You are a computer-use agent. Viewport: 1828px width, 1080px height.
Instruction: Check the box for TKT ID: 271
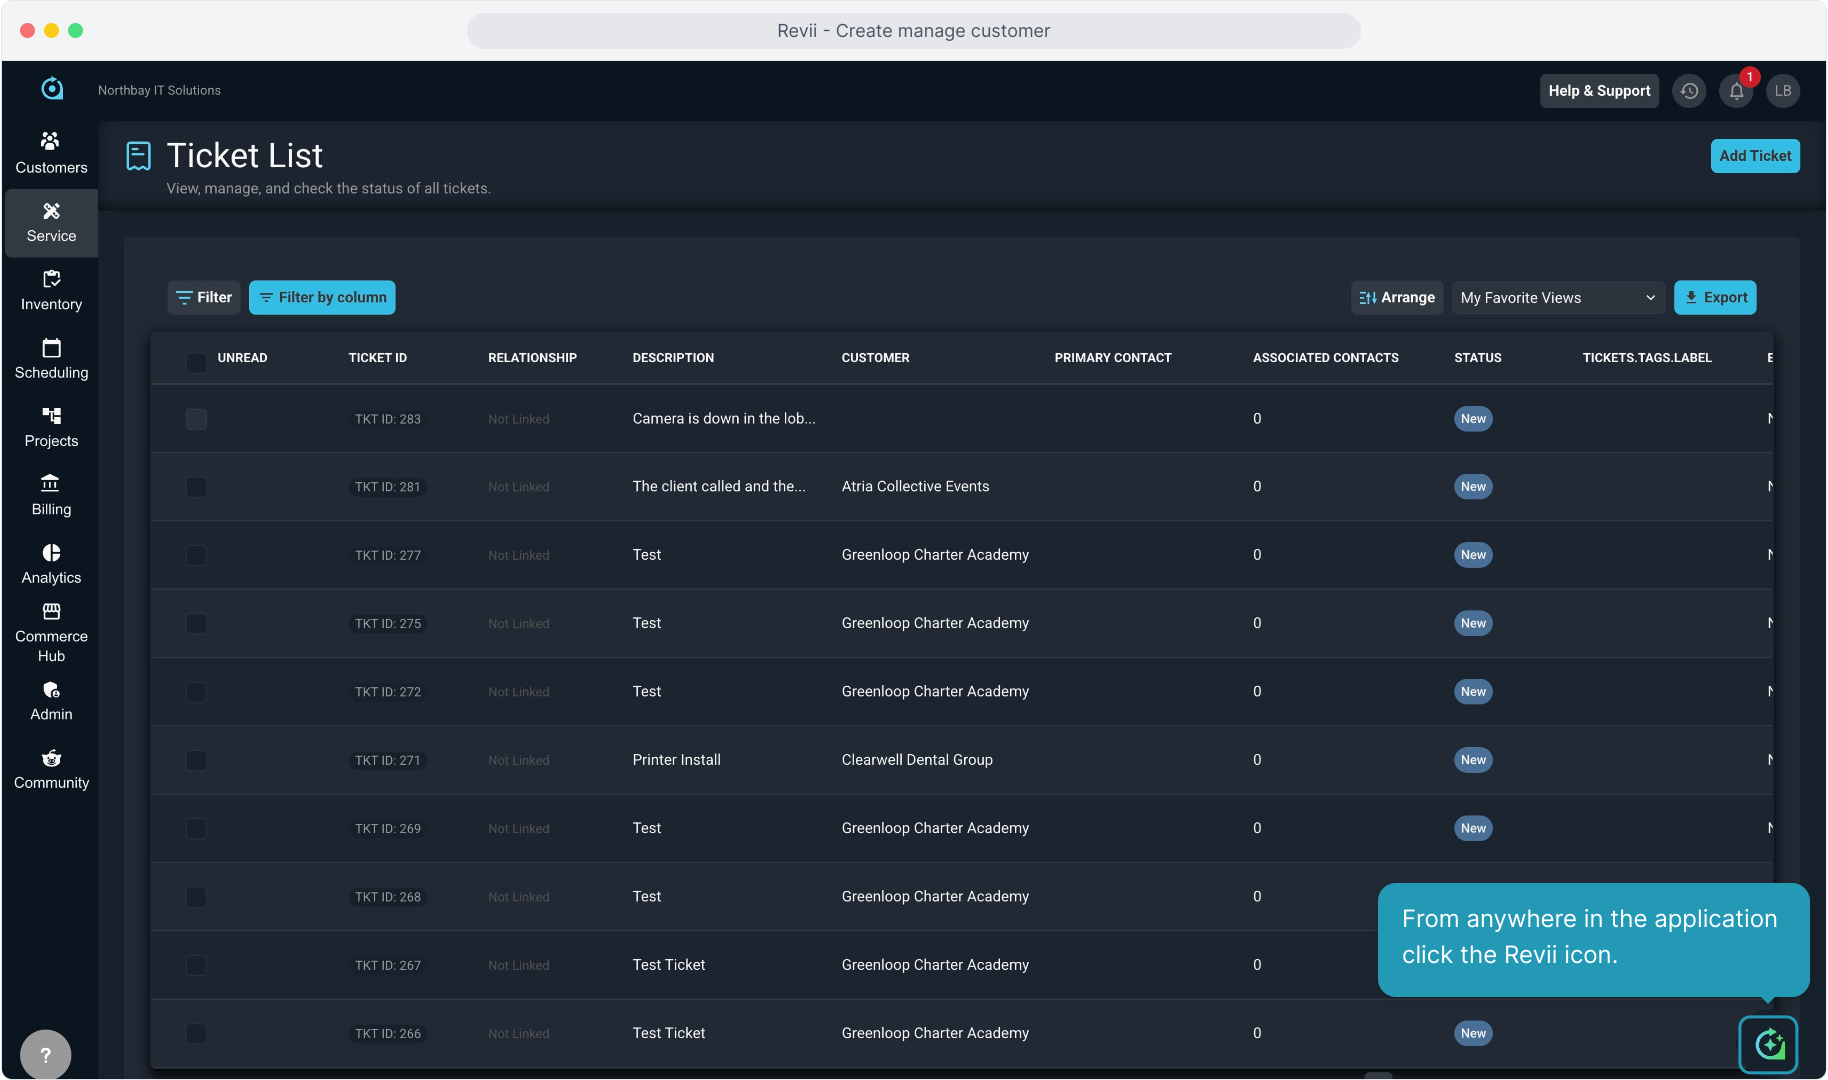(196, 760)
